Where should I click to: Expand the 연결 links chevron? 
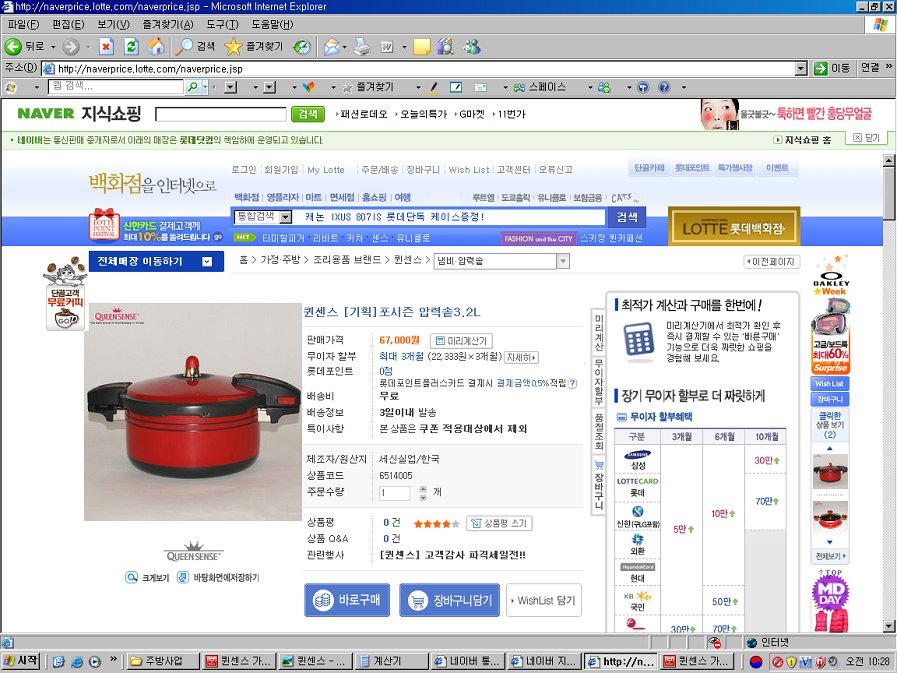click(x=888, y=67)
